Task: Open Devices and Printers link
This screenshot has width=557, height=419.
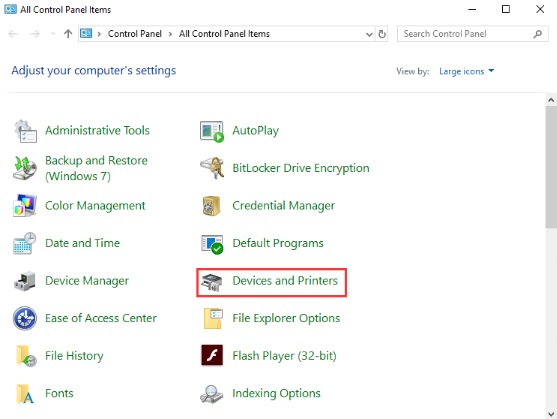Action: coord(285,281)
